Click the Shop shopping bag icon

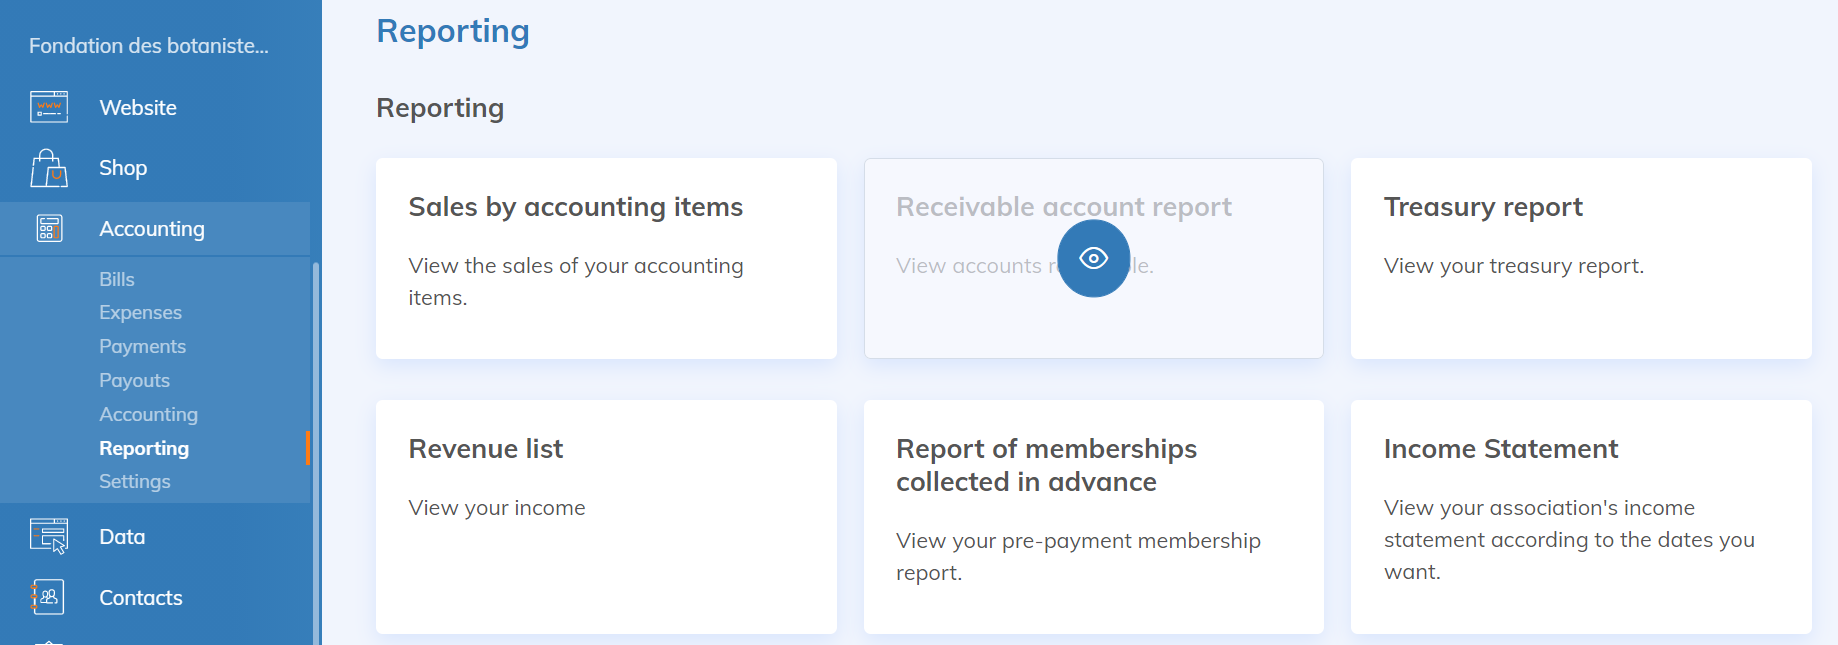48,168
